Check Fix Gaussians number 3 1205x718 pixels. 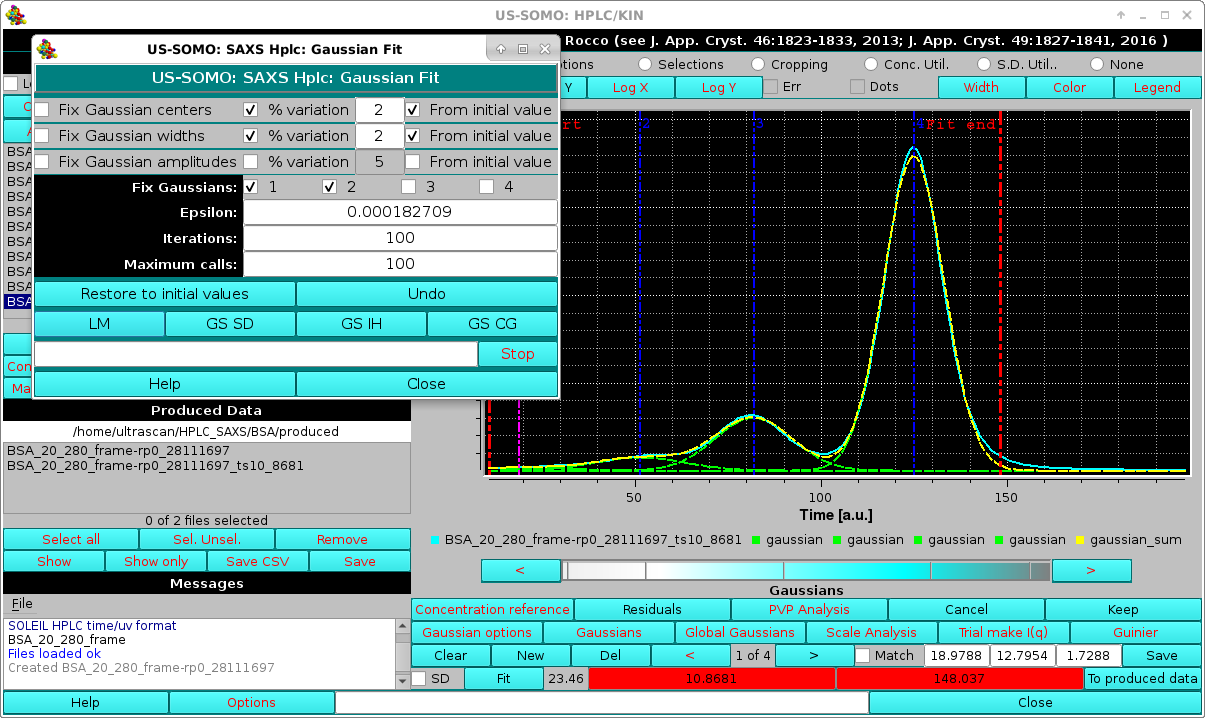pos(408,187)
